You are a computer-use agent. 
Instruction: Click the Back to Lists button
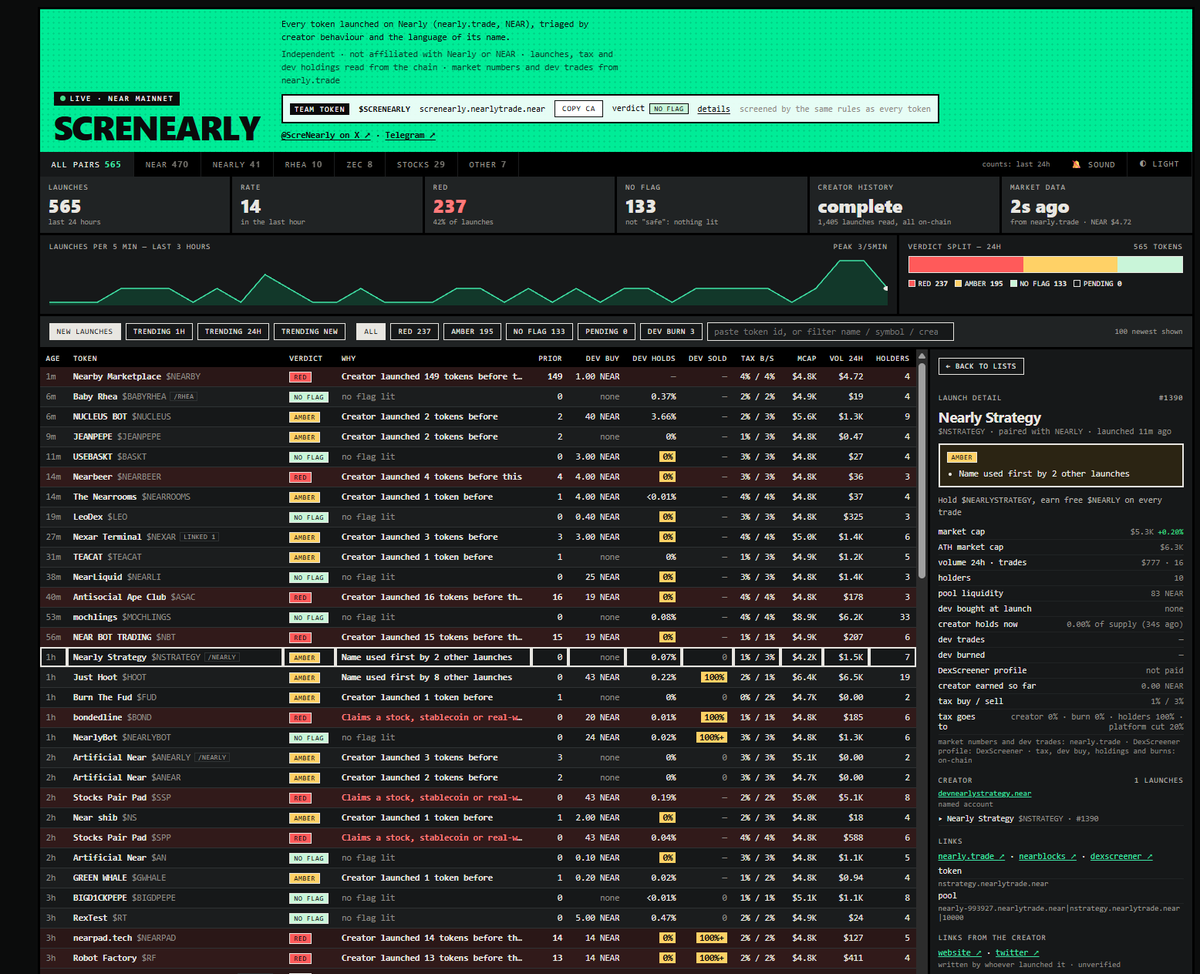980,366
